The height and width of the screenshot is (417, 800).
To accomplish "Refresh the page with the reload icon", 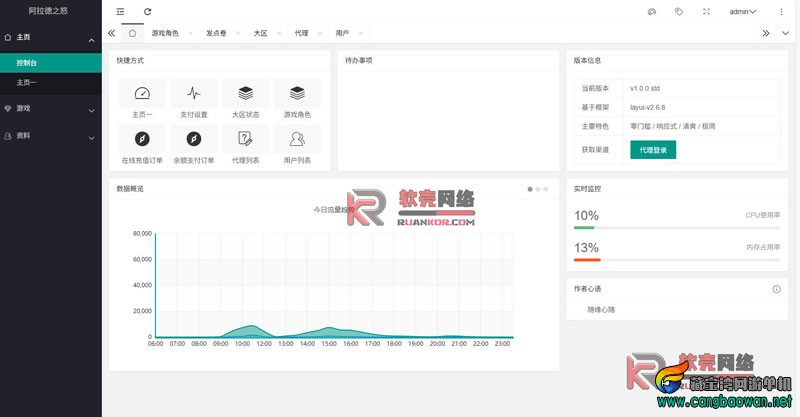I will [x=148, y=12].
